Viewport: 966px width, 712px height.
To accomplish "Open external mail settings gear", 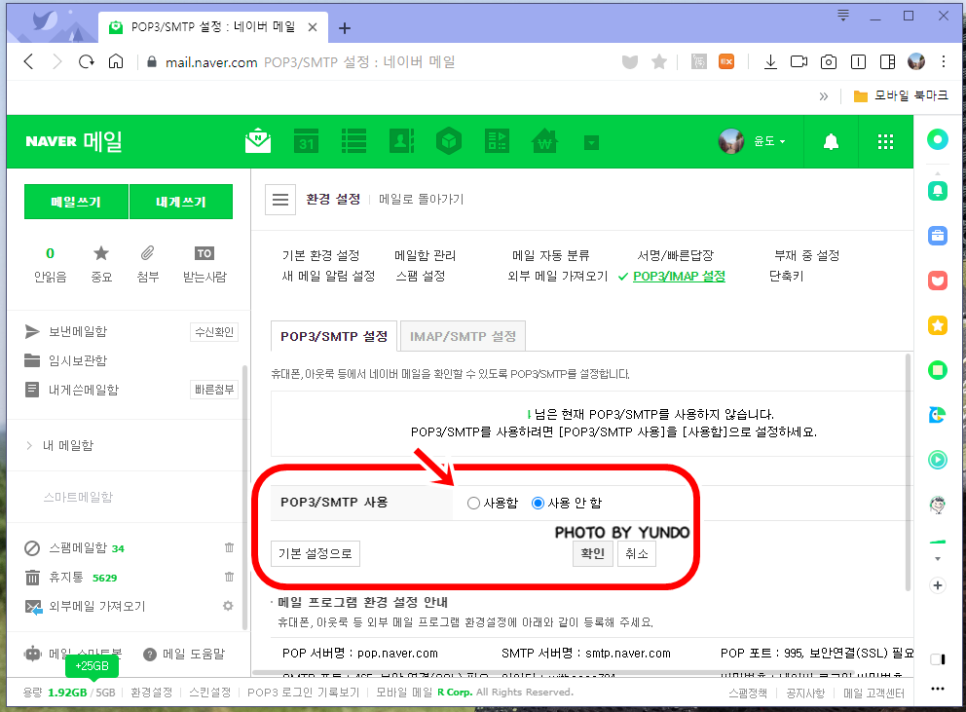I will click(x=228, y=606).
